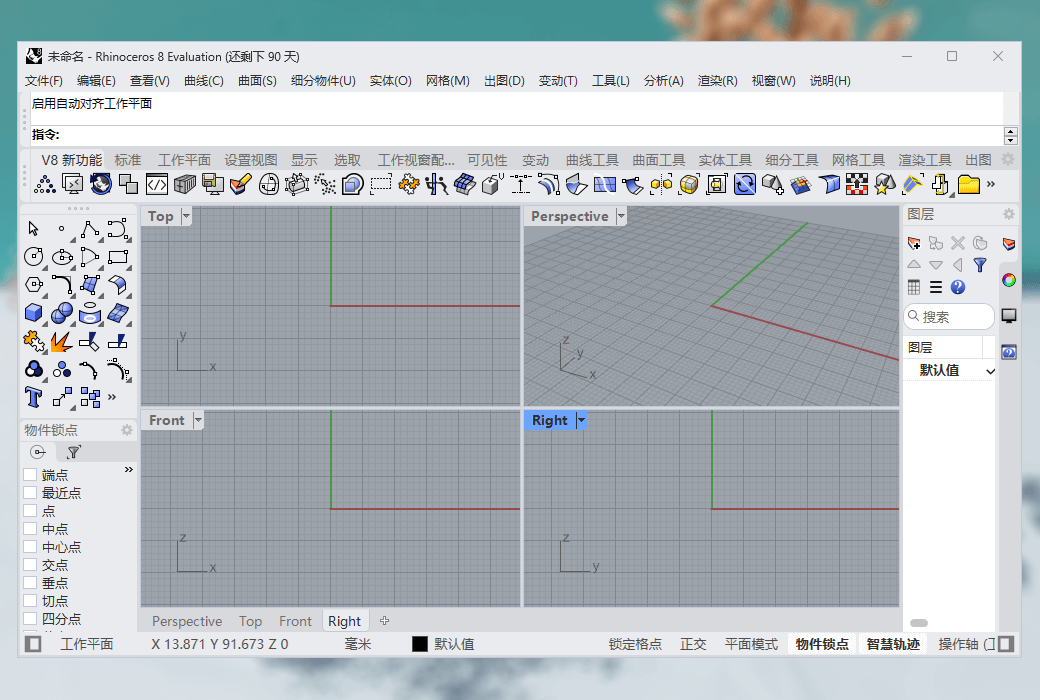Toggle the 切点 snap checkbox
Viewport: 1040px width, 700px height.
(30, 600)
